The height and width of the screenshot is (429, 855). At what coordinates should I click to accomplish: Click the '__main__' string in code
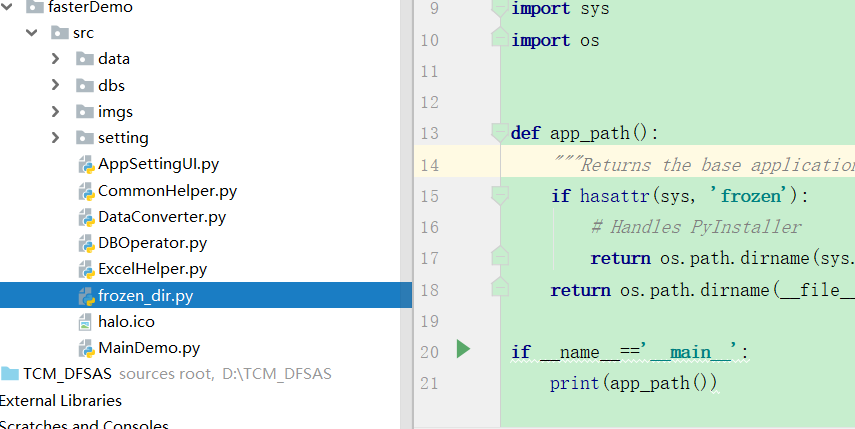[690, 352]
